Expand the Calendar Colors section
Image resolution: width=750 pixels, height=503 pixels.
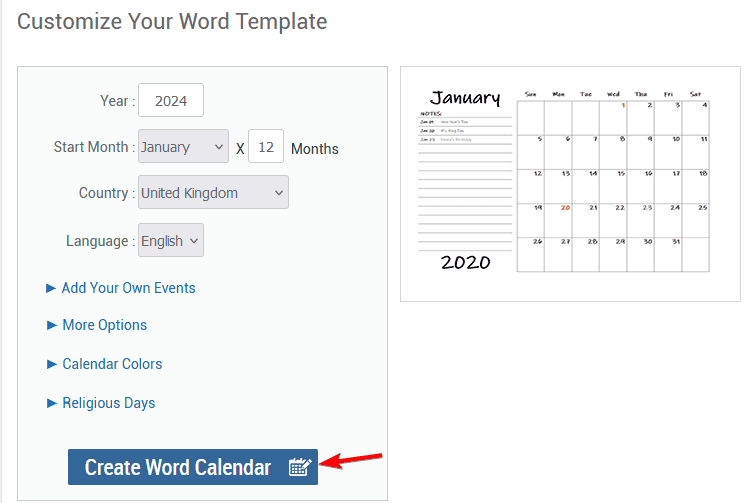pos(112,364)
